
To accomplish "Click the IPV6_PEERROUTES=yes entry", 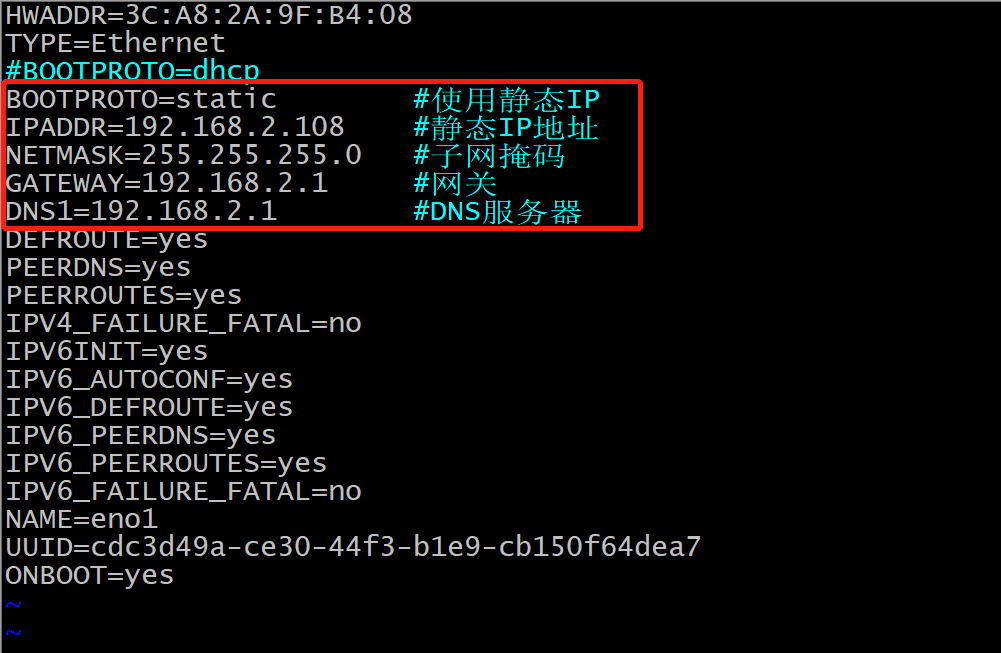I will click(x=166, y=464).
